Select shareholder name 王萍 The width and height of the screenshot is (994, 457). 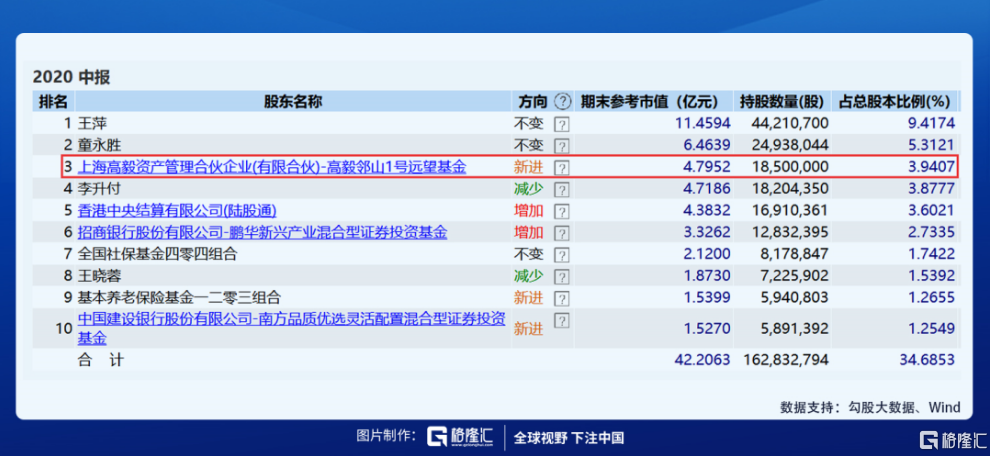pyautogui.click(x=93, y=124)
